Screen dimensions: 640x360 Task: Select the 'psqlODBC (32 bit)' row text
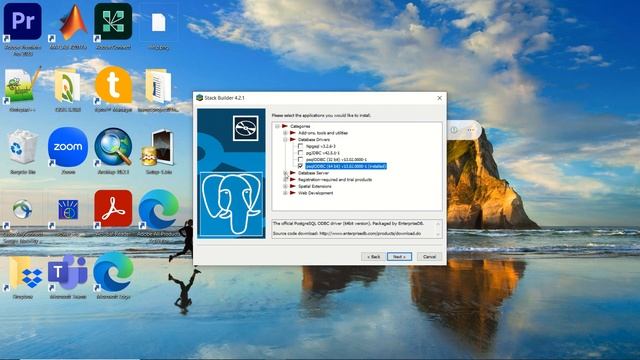point(336,159)
